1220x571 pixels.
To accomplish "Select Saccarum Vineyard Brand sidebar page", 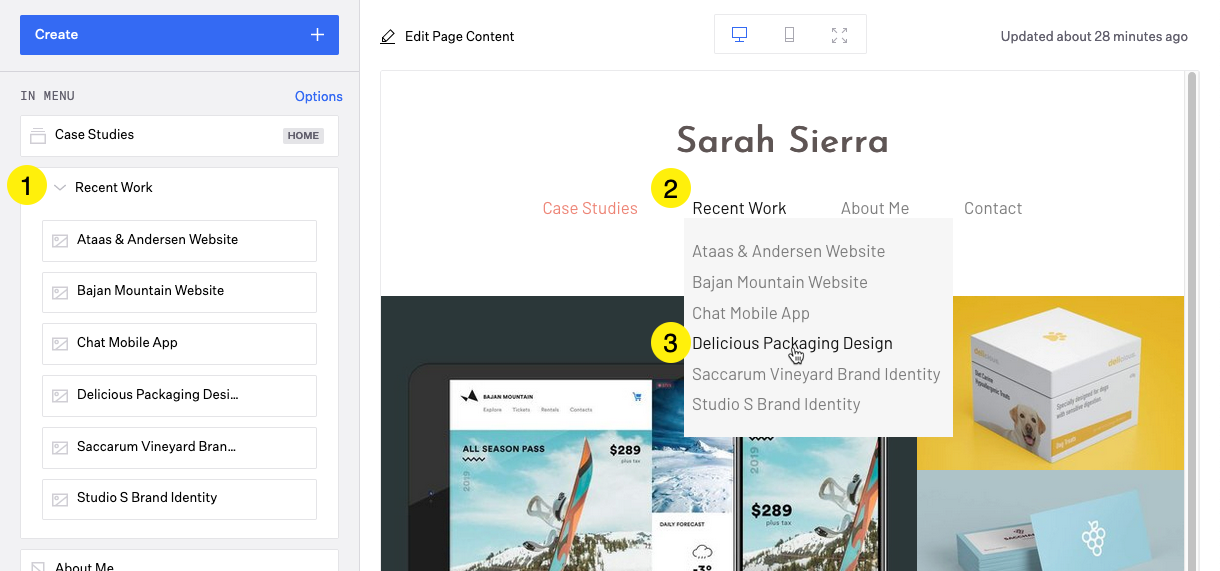I will (179, 448).
